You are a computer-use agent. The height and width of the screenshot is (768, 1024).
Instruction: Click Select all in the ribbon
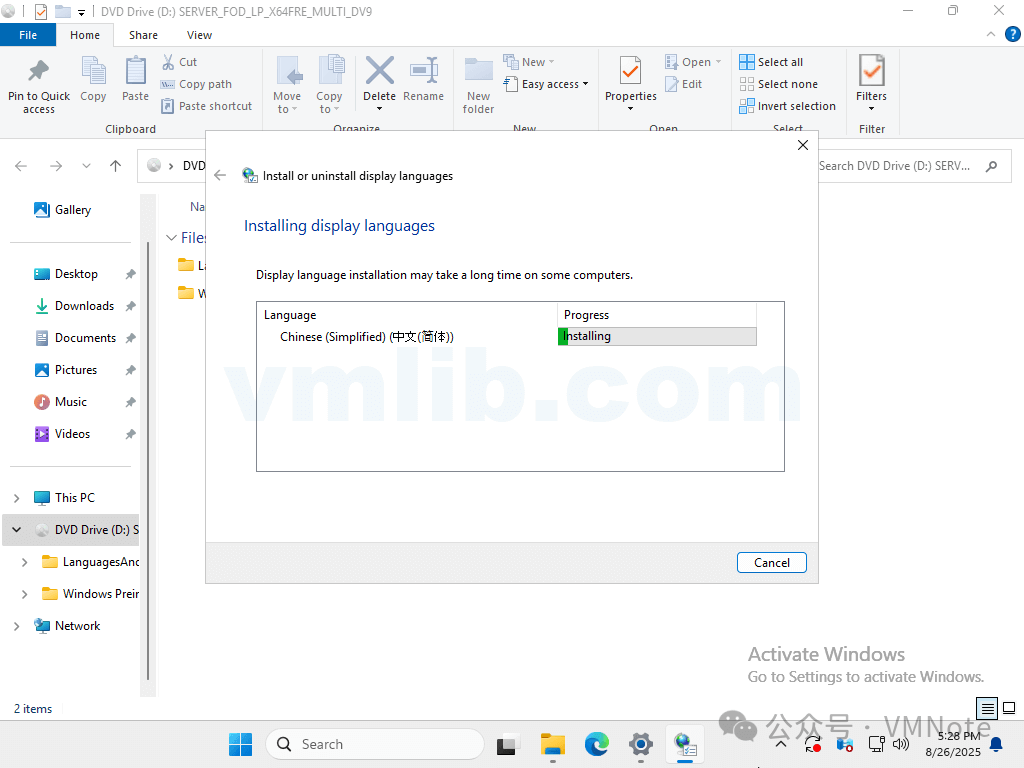tap(771, 62)
